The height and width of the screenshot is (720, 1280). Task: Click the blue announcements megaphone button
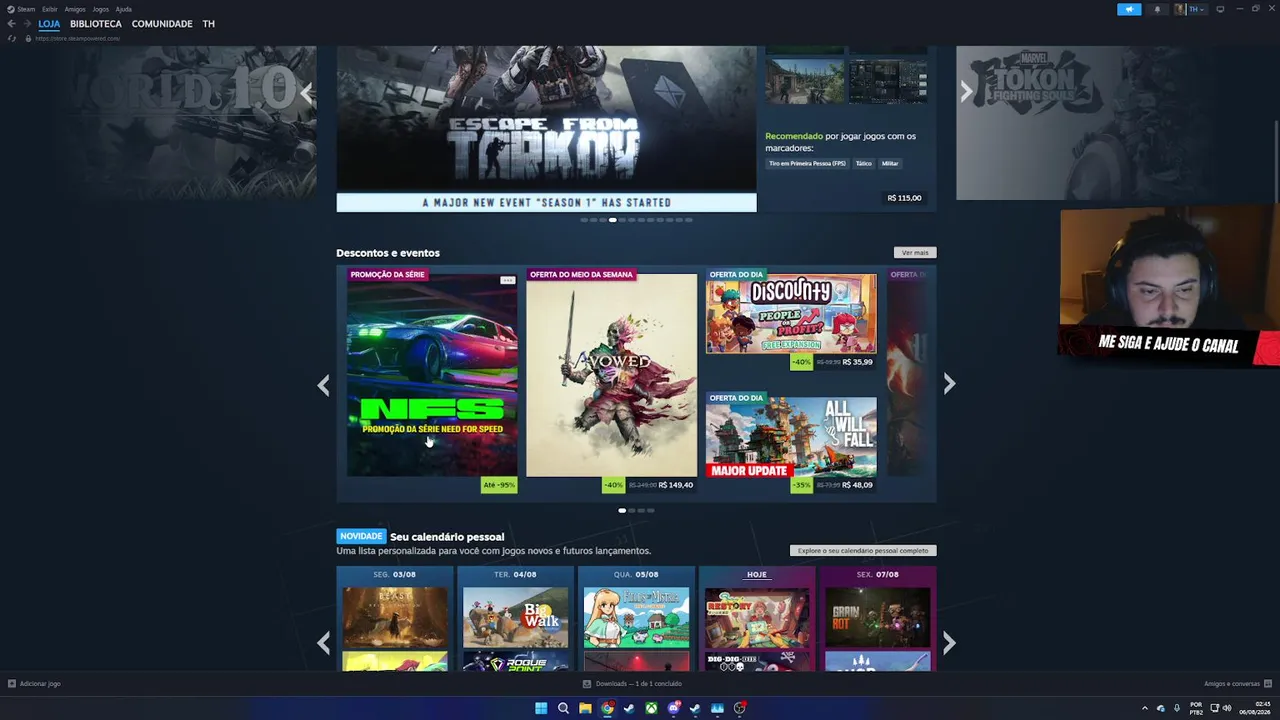tap(1129, 9)
